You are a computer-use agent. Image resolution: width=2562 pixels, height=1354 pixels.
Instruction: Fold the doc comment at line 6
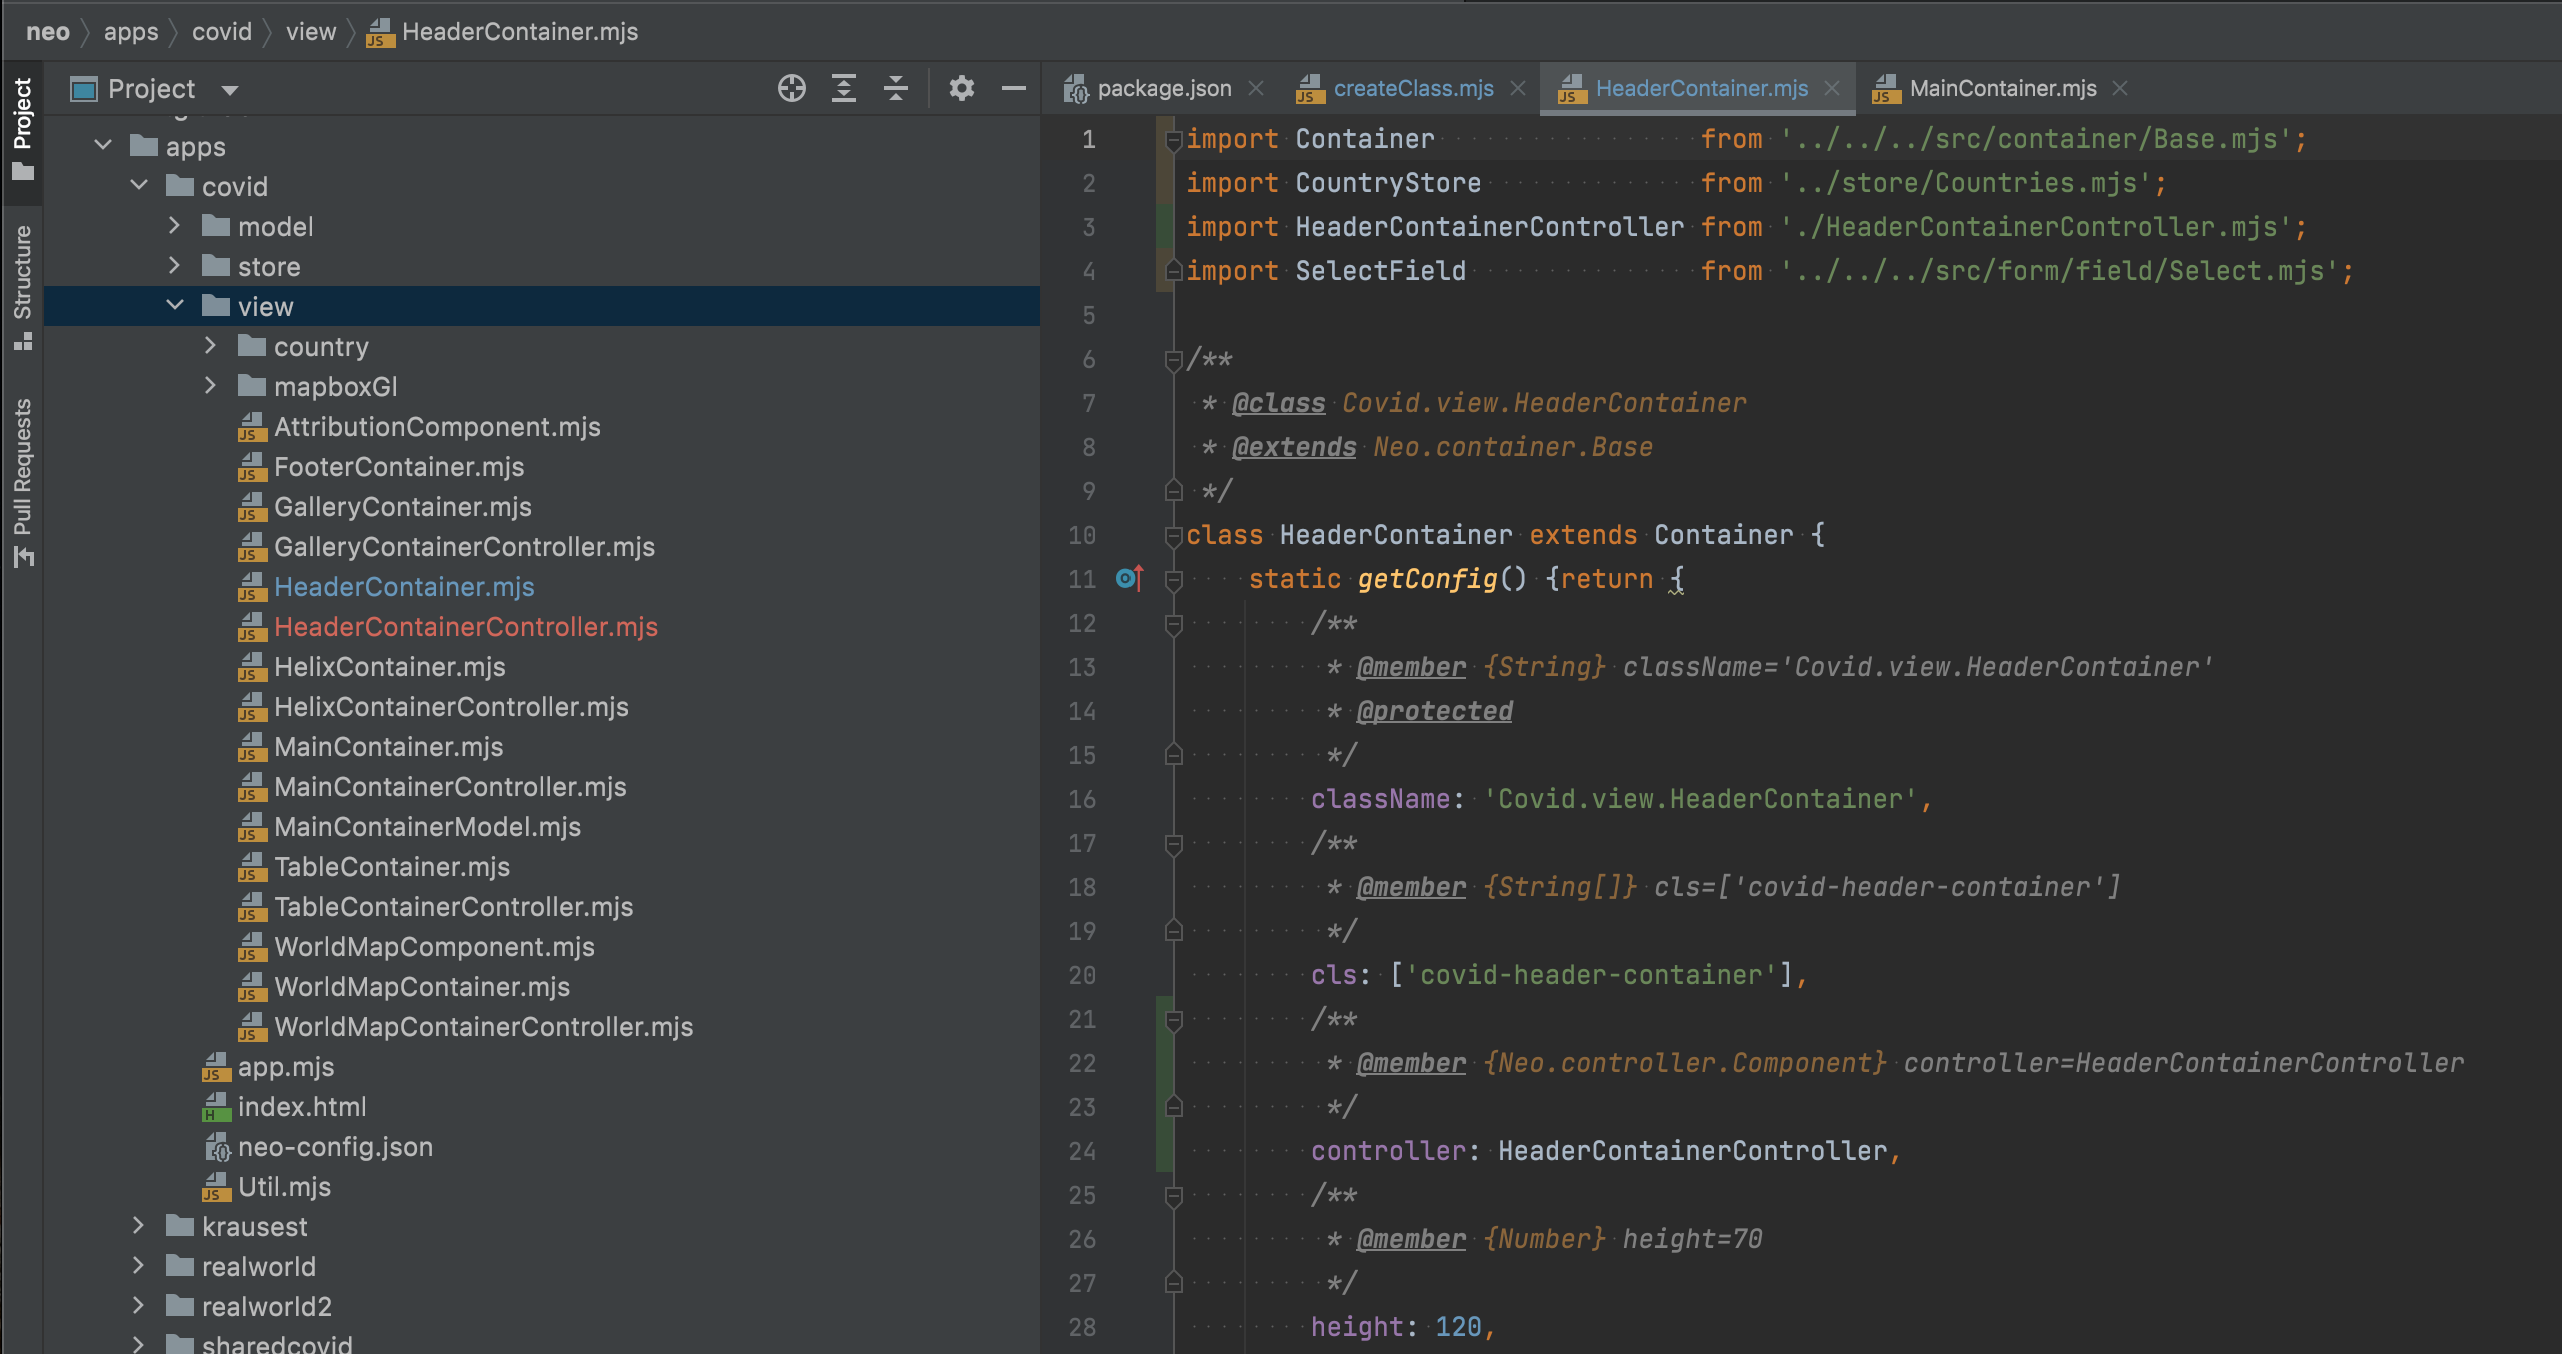tap(1174, 360)
